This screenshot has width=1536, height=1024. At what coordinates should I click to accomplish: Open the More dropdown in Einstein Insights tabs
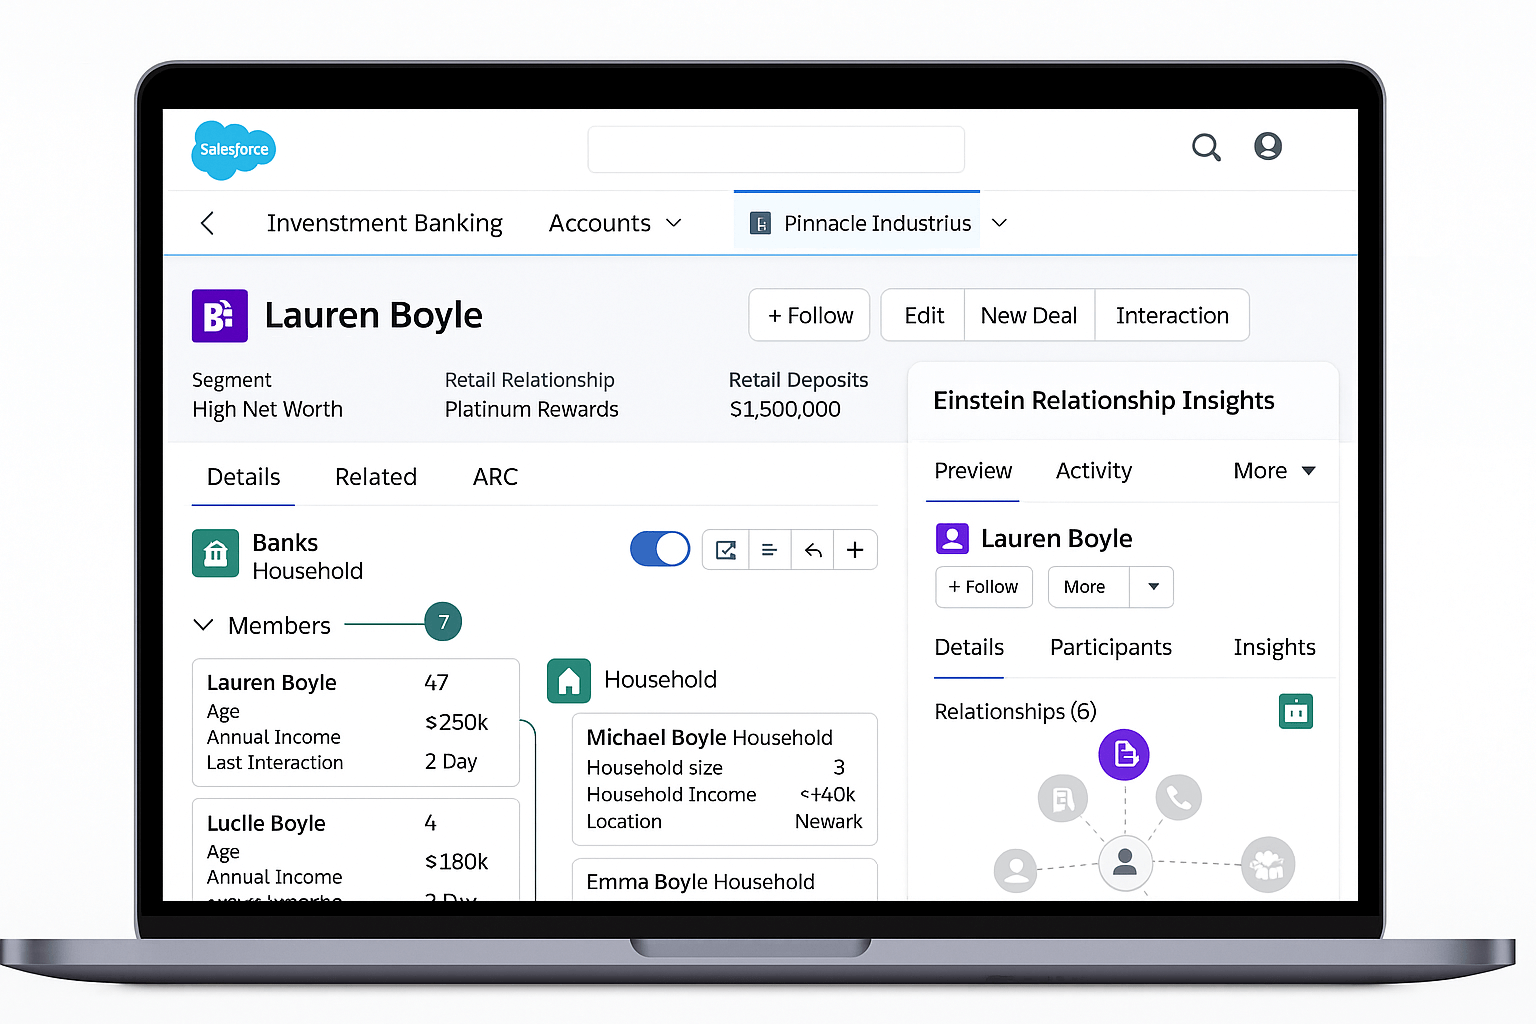pos(1274,471)
